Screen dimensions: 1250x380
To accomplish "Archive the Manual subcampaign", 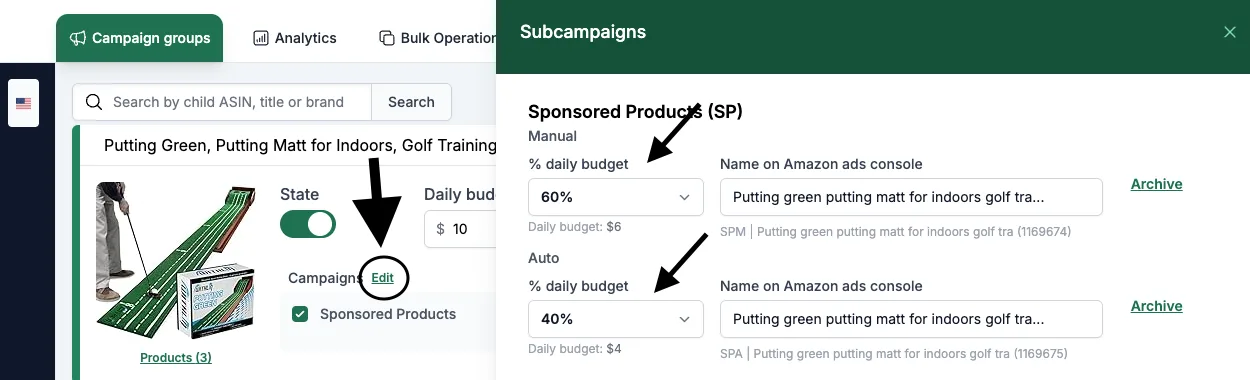I will pos(1157,184).
